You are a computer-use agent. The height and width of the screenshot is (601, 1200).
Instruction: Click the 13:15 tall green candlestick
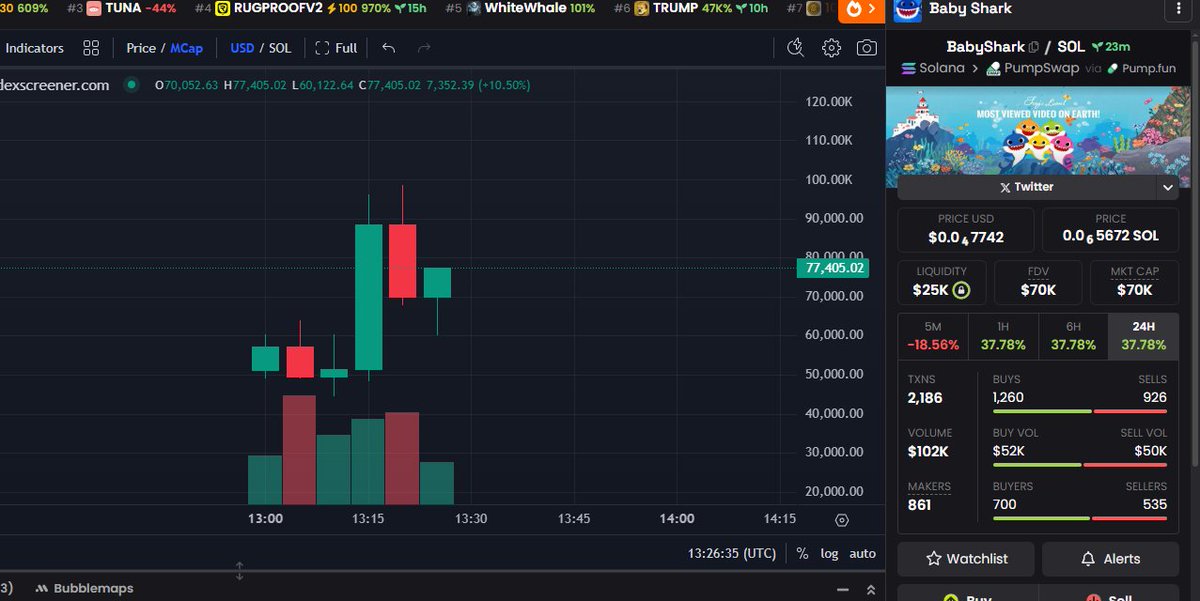[368, 297]
